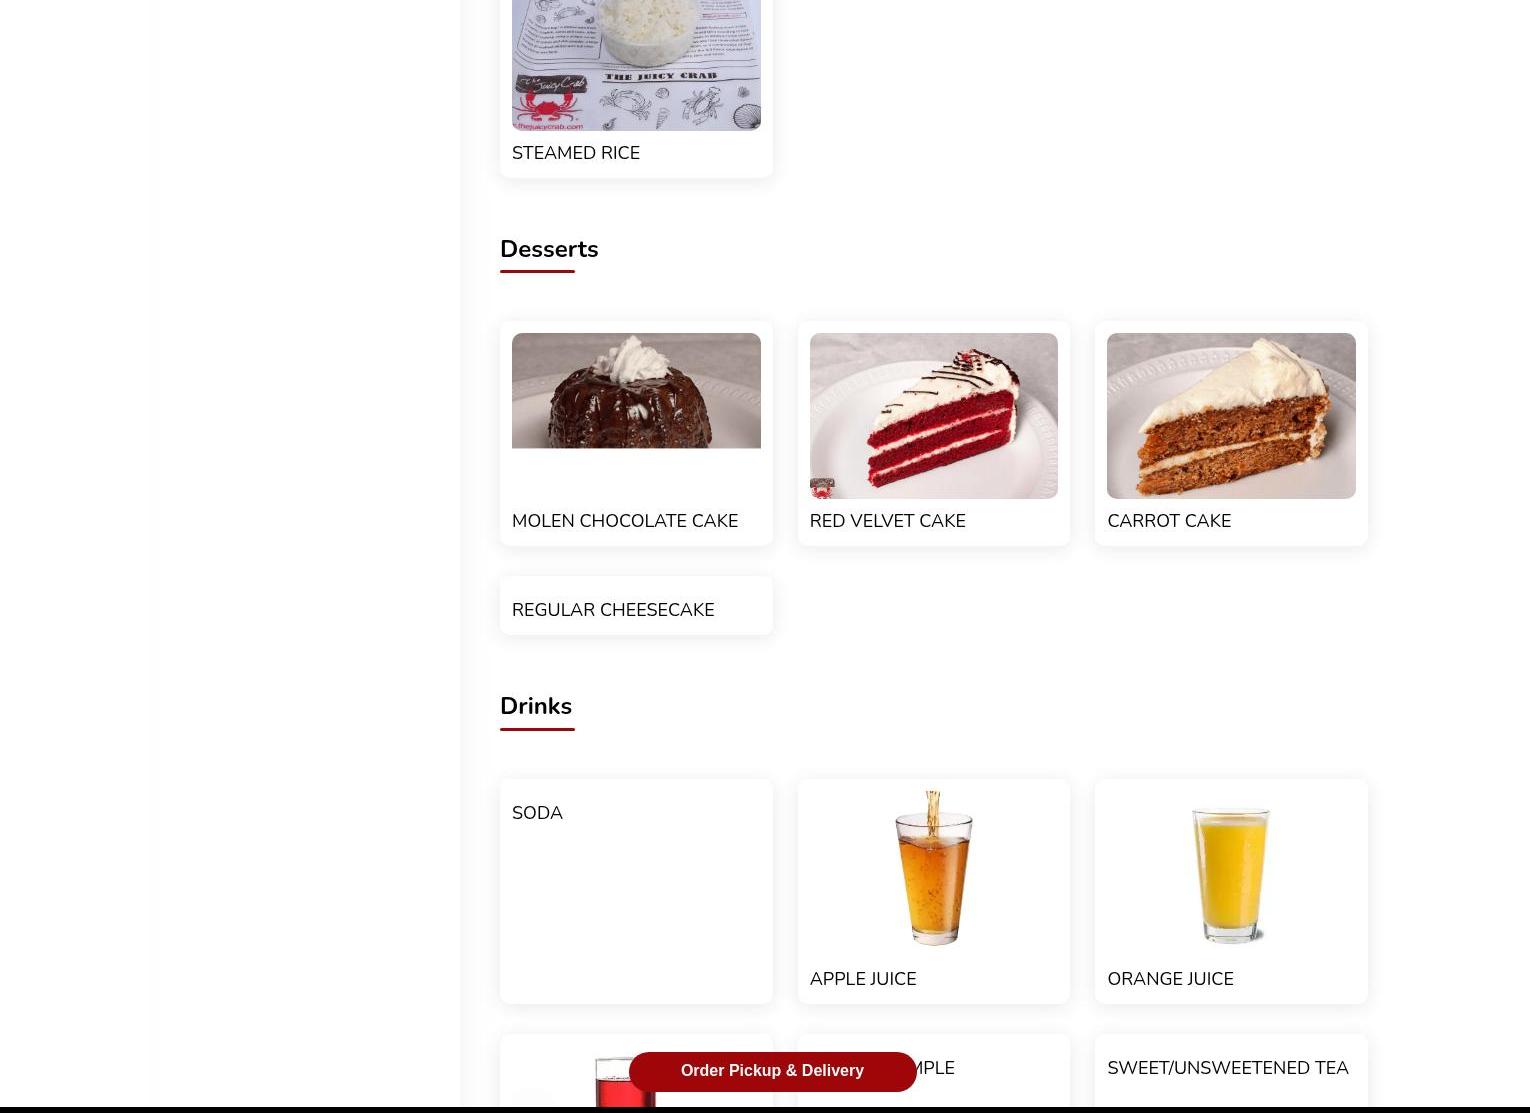1530x1113 pixels.
Task: Jump to the Desserts section heading
Action: (549, 249)
